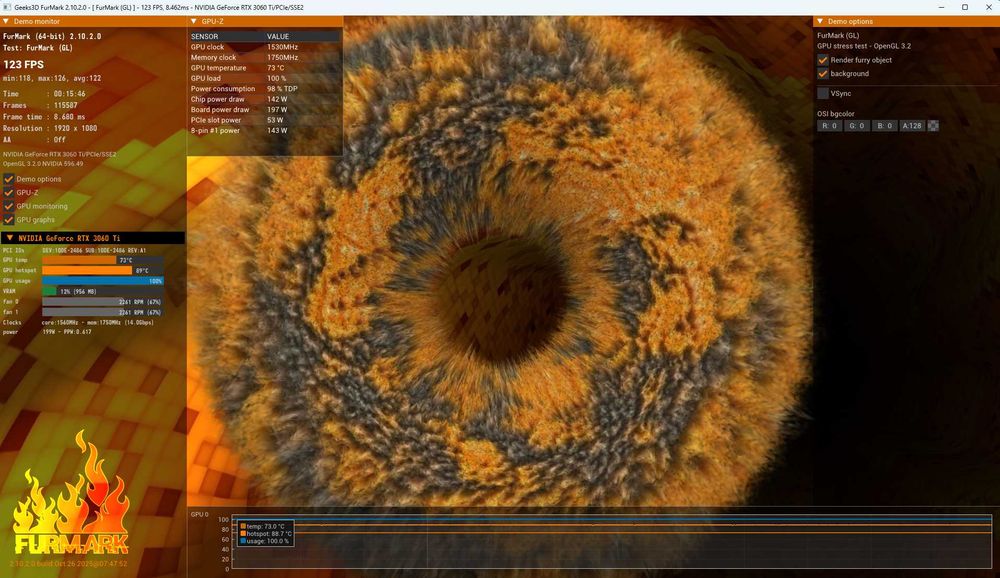
Task: Select the PCIe slot power label
Action: tap(216, 120)
